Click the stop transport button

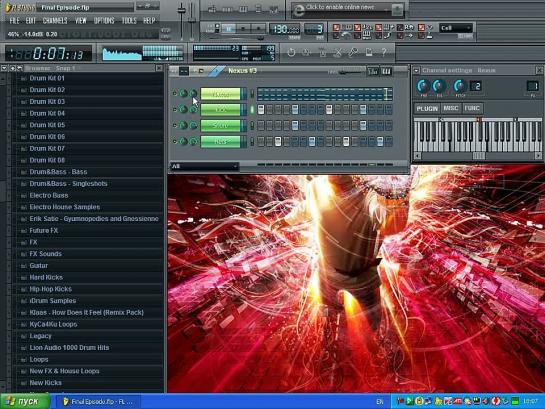click(244, 29)
